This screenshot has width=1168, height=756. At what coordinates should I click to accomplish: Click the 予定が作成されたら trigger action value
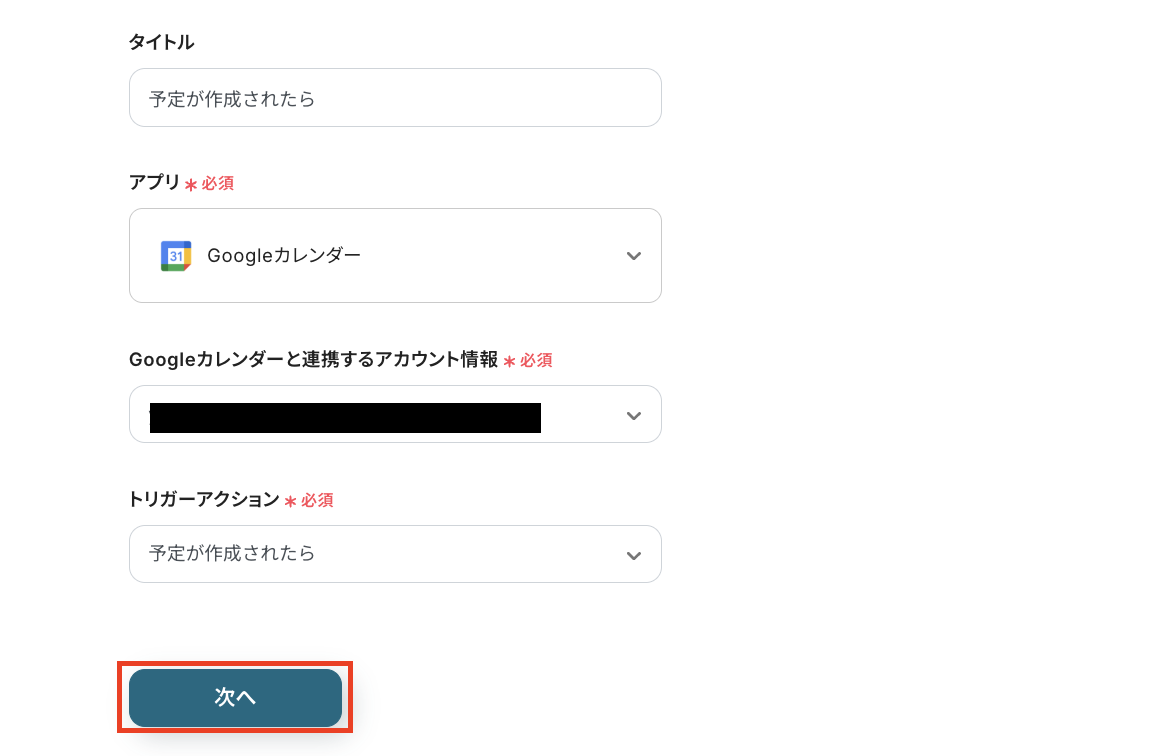point(232,554)
